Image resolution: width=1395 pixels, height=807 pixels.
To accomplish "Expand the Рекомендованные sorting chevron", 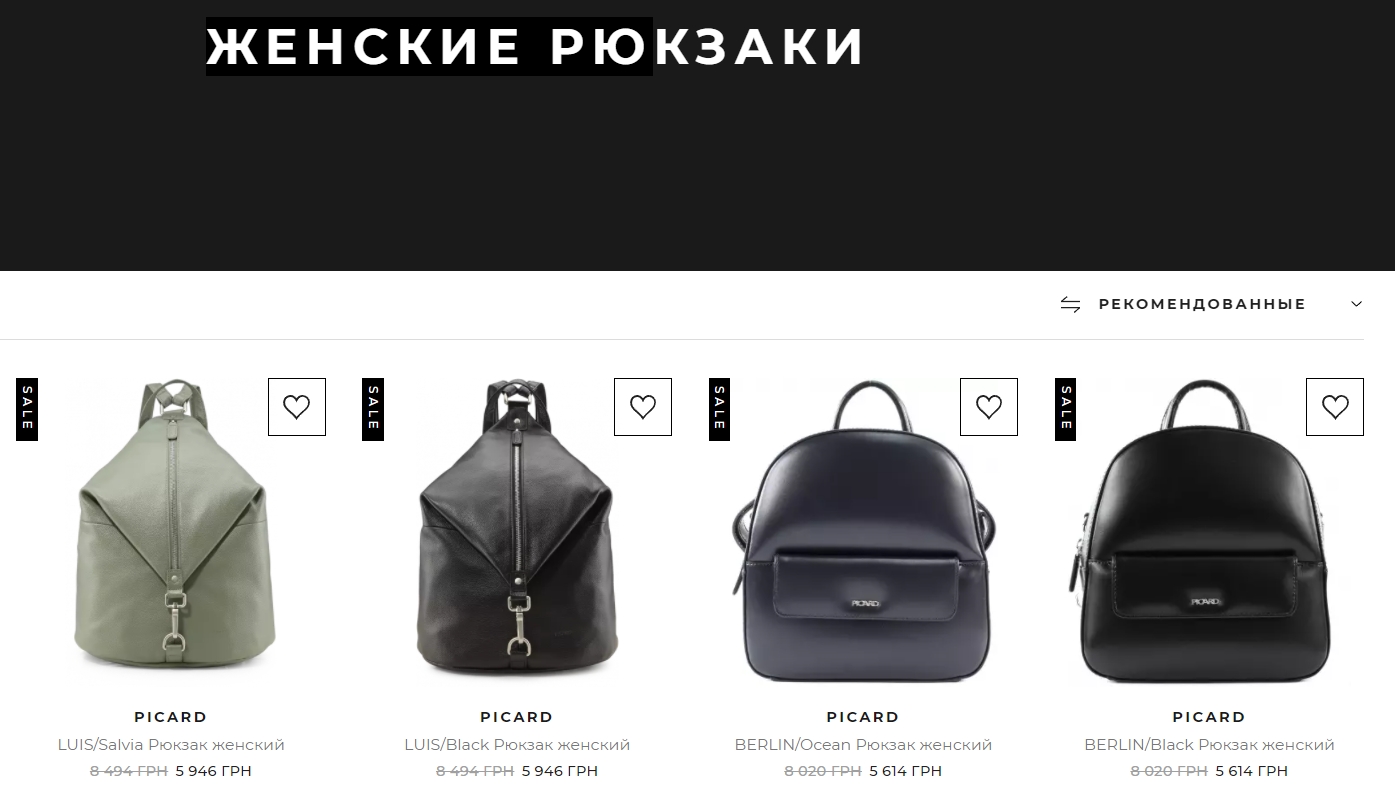I will click(x=1356, y=304).
